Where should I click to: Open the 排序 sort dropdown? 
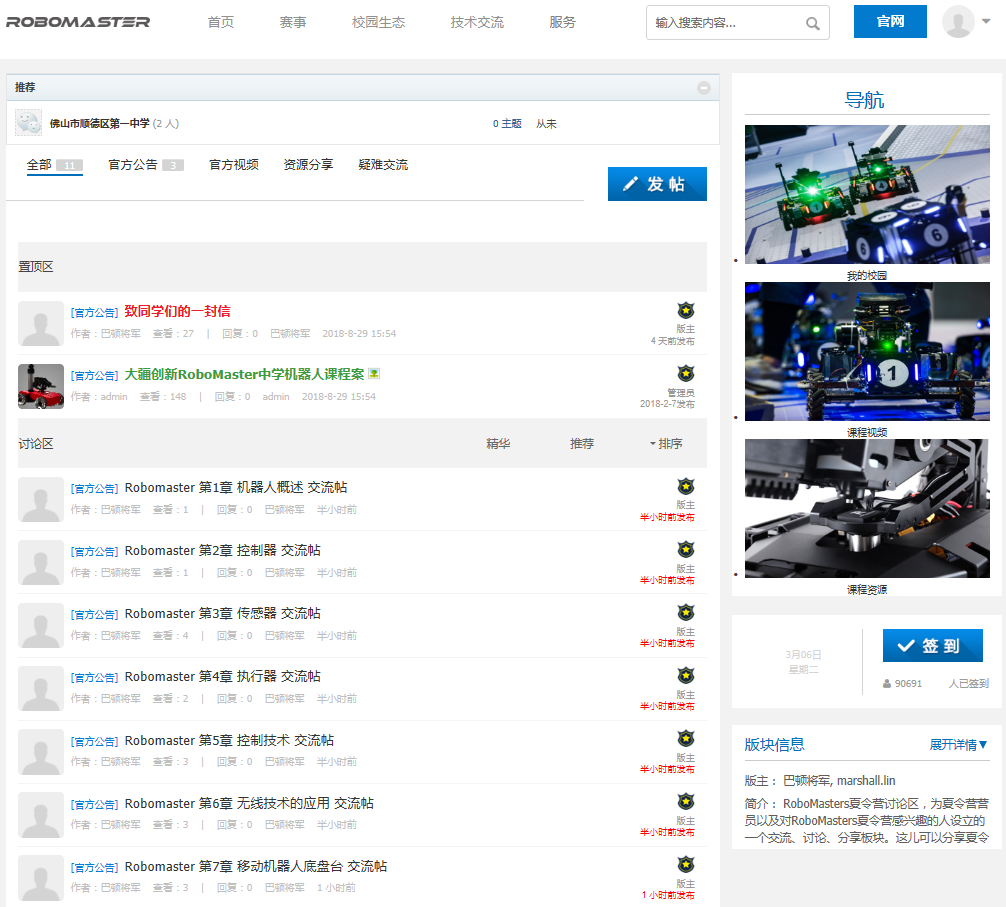pyautogui.click(x=666, y=443)
